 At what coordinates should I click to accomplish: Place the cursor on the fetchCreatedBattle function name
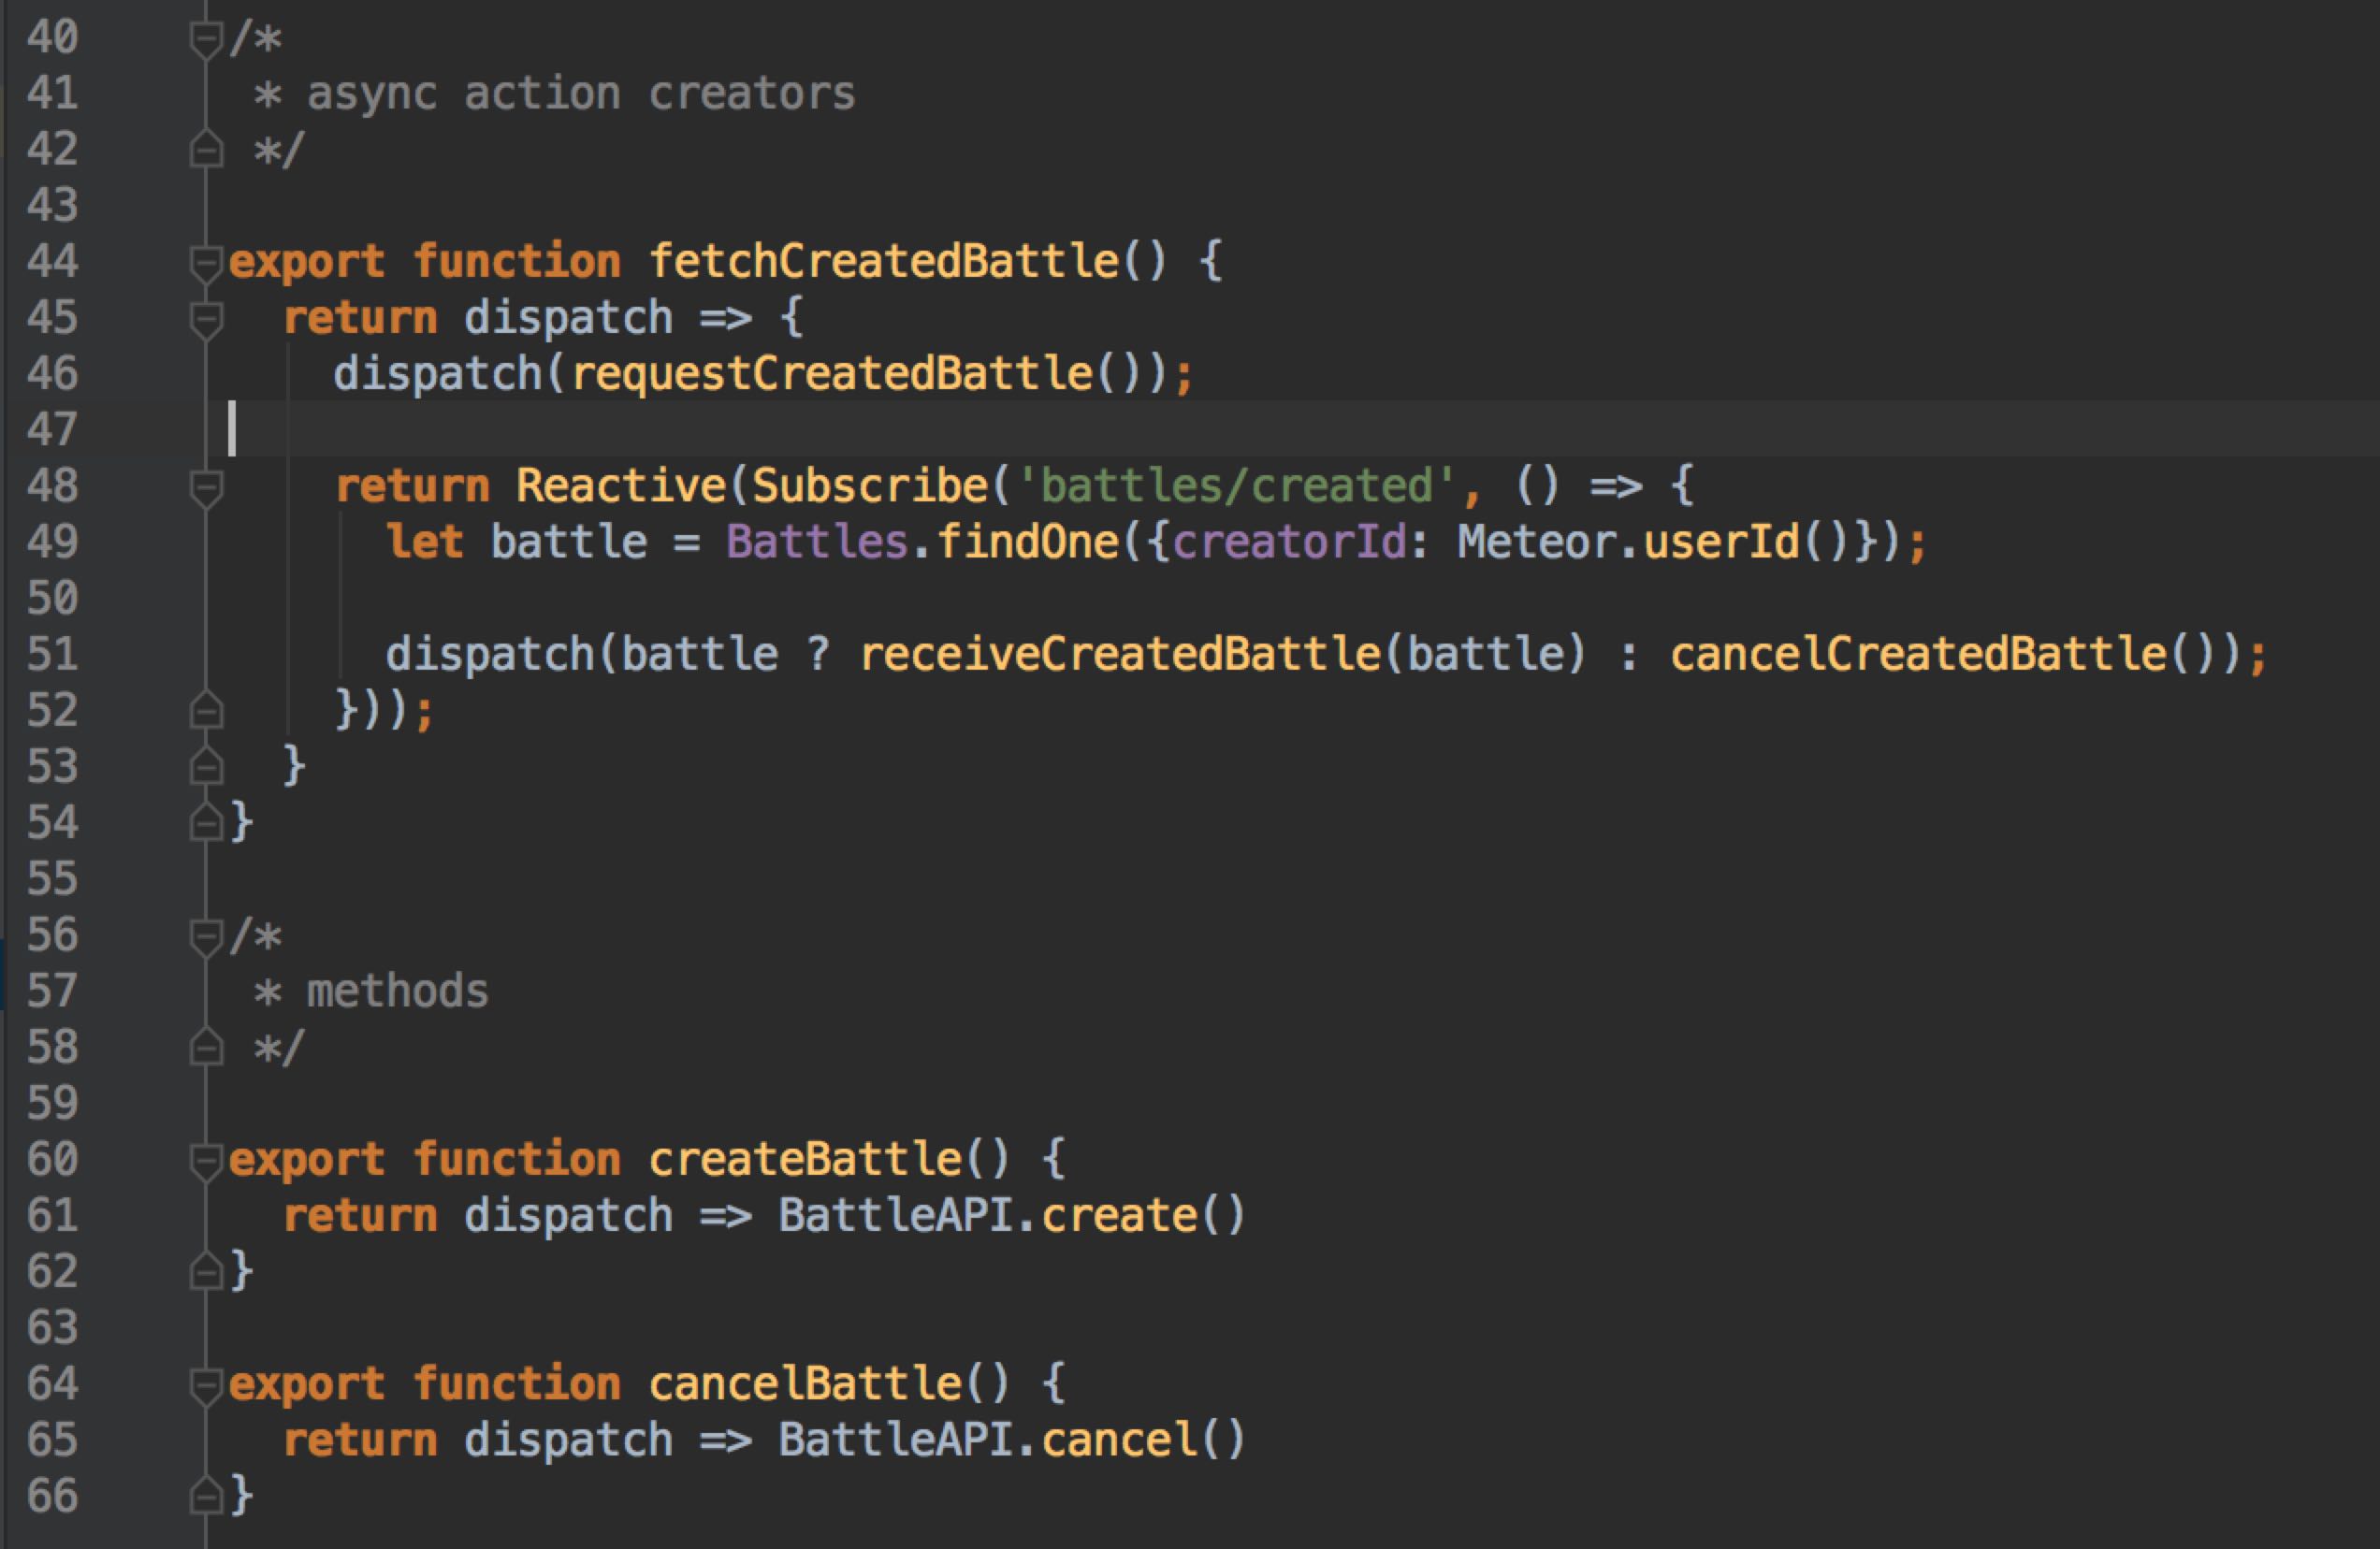tap(883, 262)
